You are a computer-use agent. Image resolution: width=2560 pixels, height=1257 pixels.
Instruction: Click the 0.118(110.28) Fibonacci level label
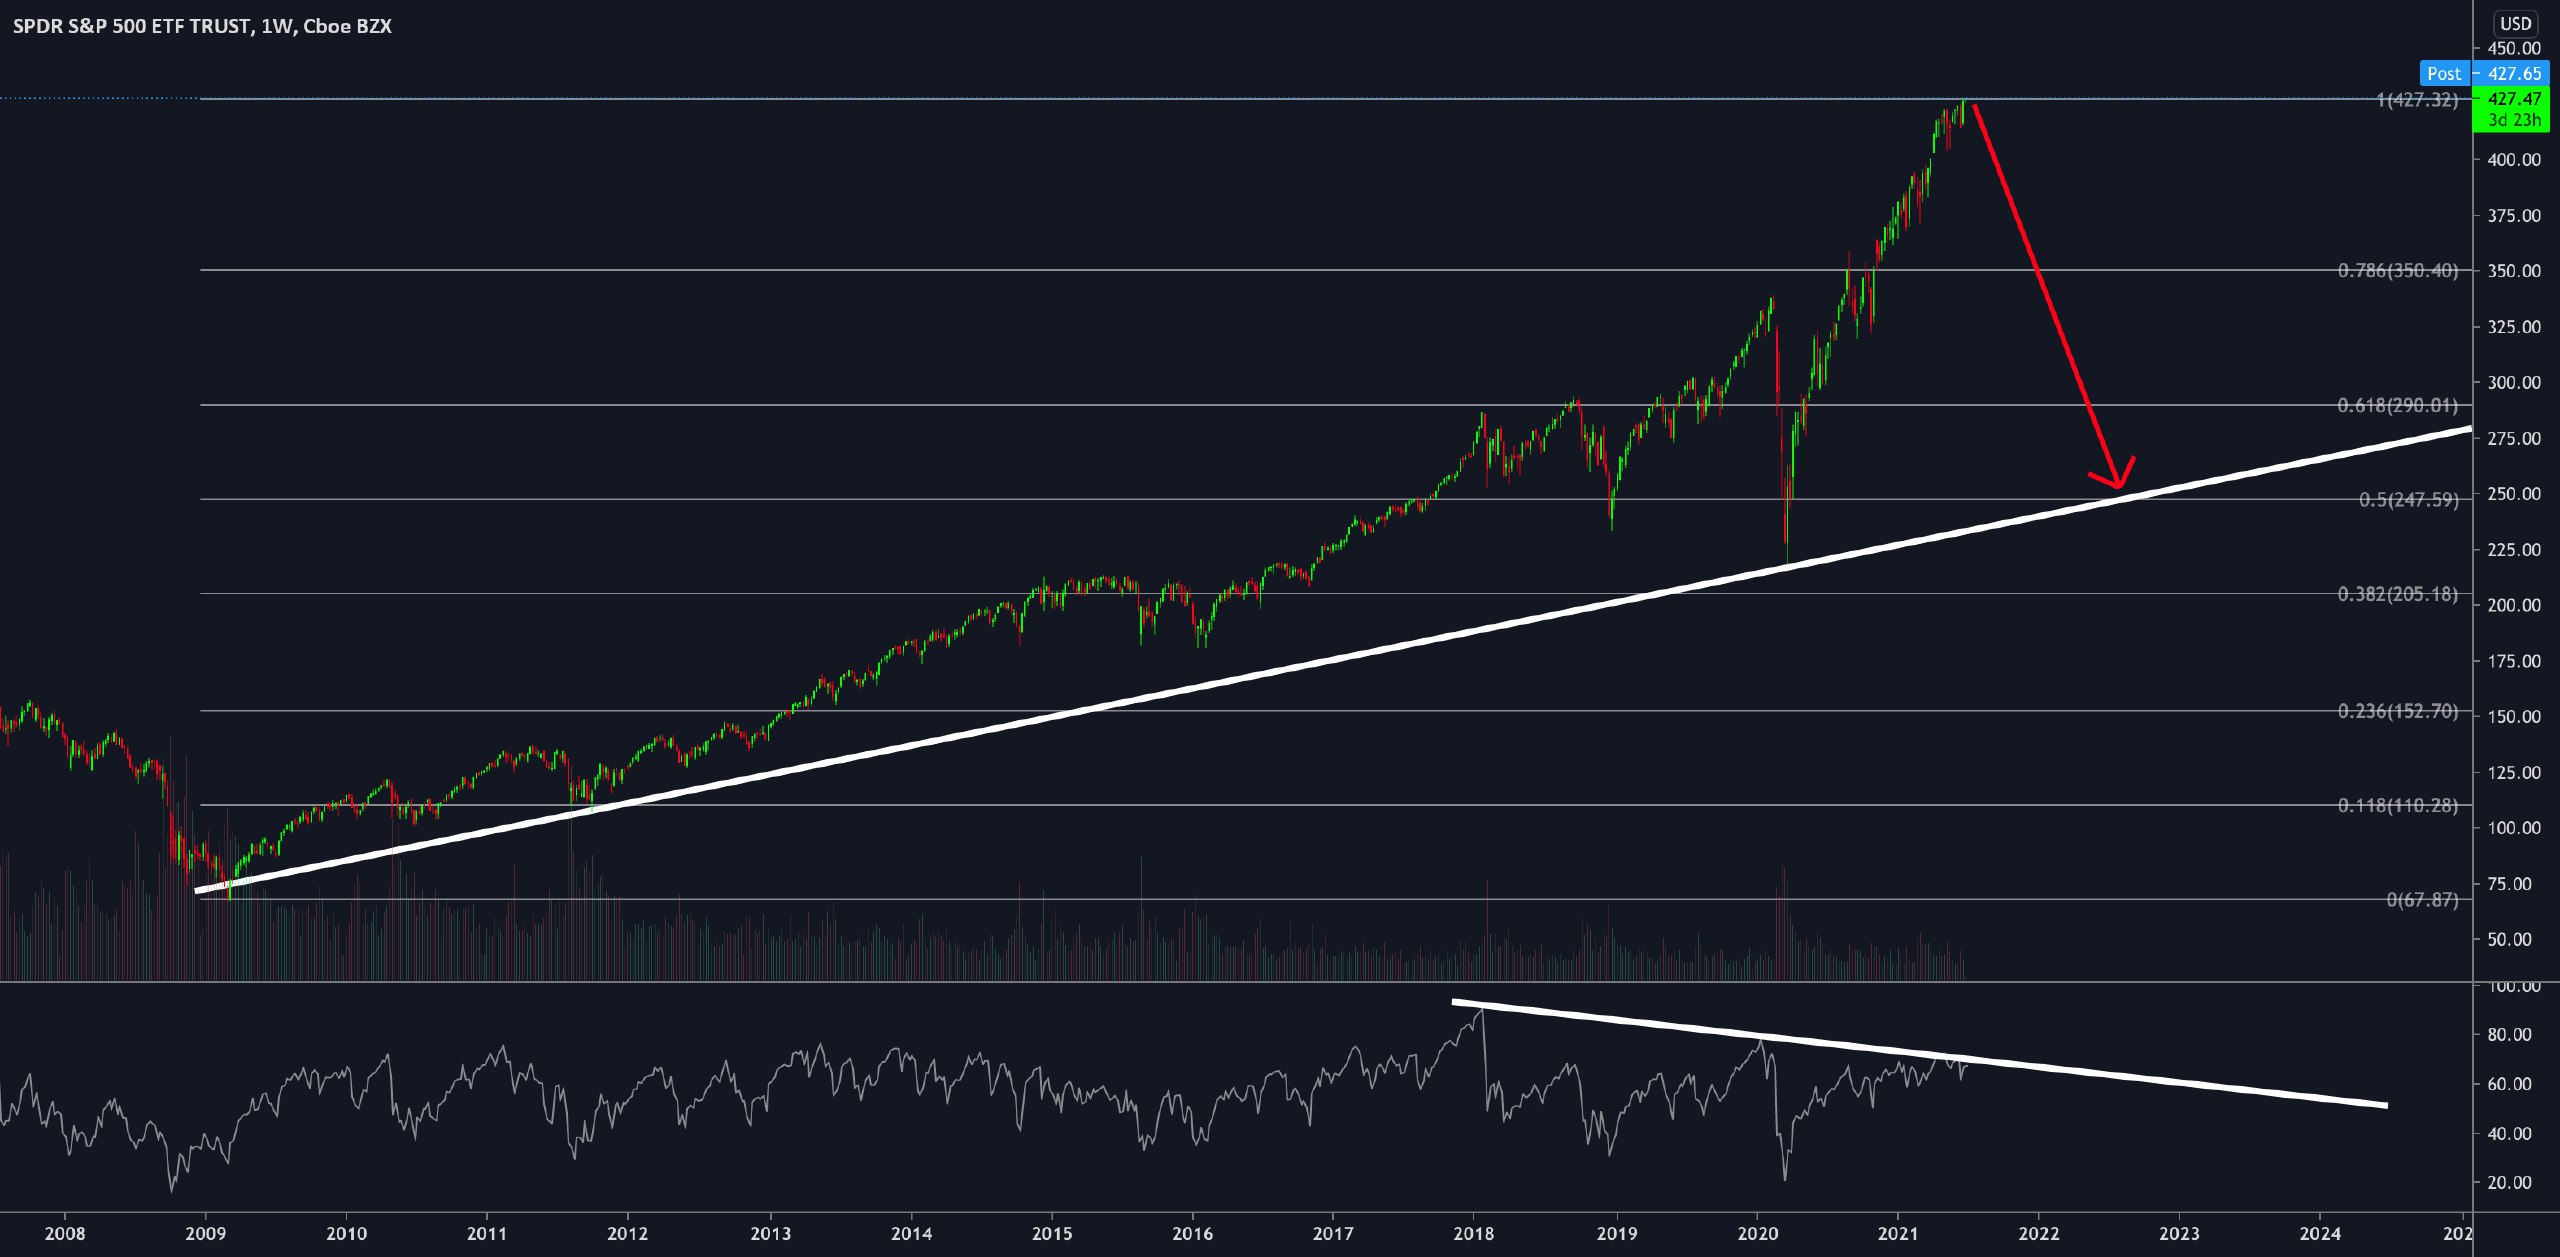point(2397,806)
